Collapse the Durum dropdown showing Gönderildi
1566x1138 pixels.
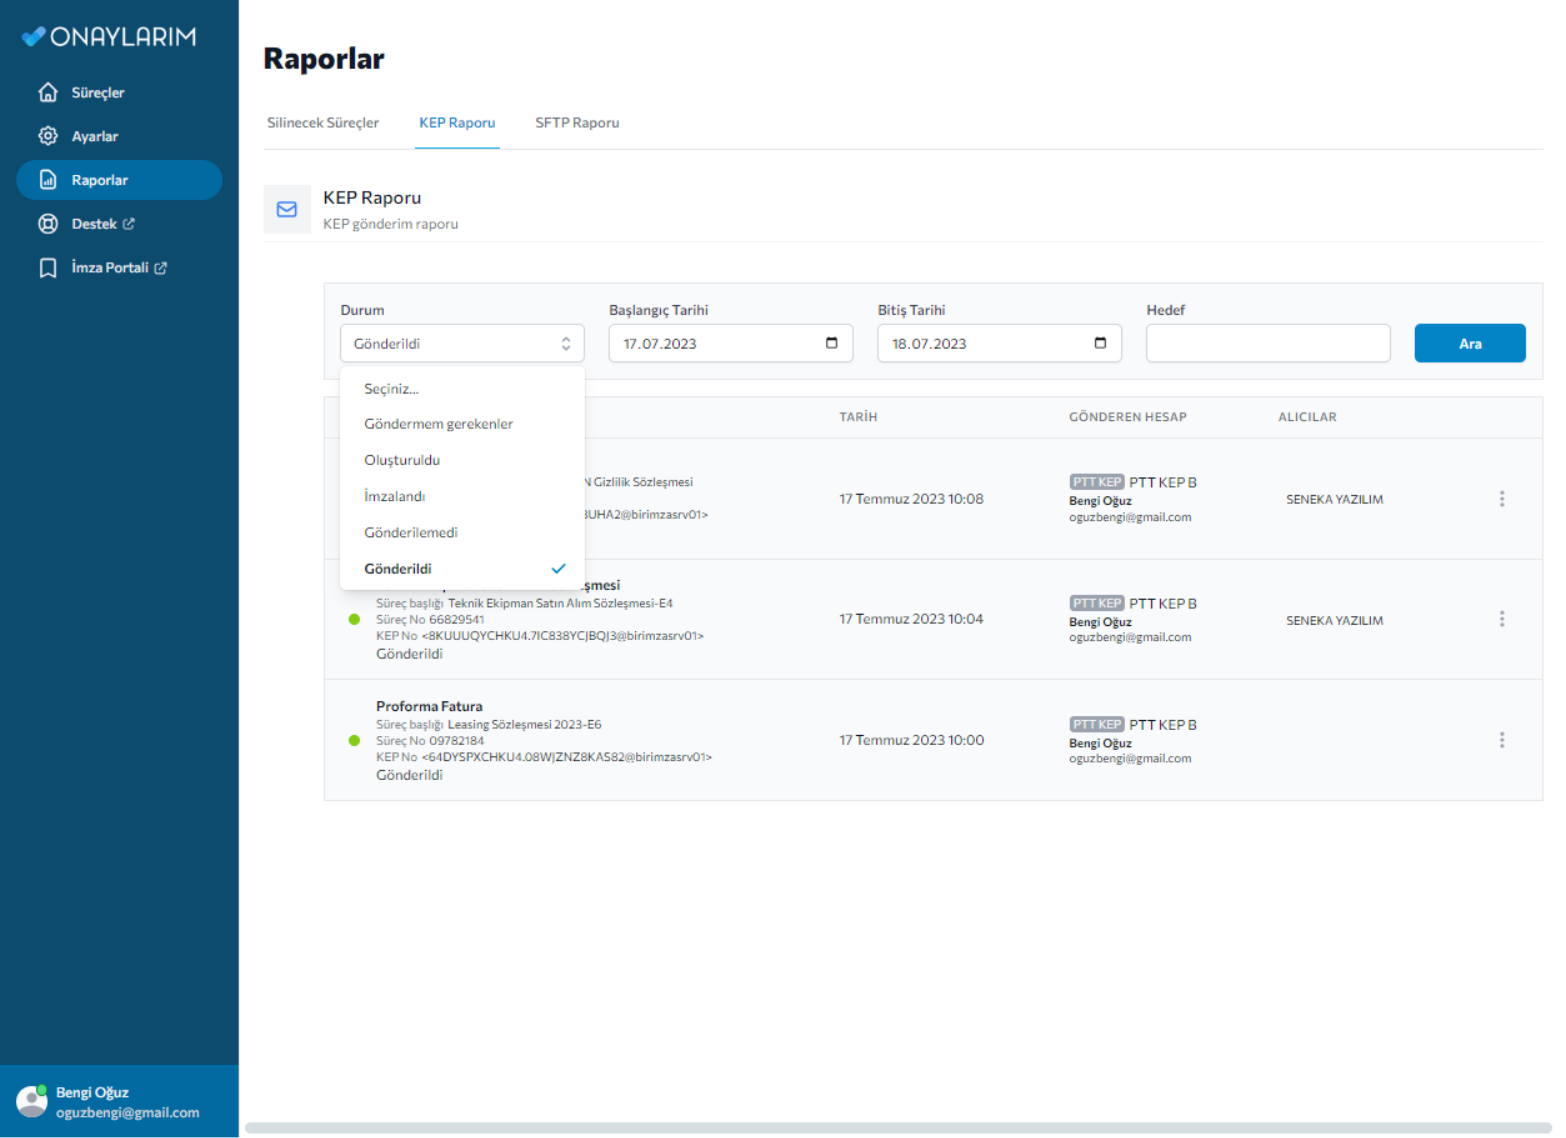tap(461, 343)
